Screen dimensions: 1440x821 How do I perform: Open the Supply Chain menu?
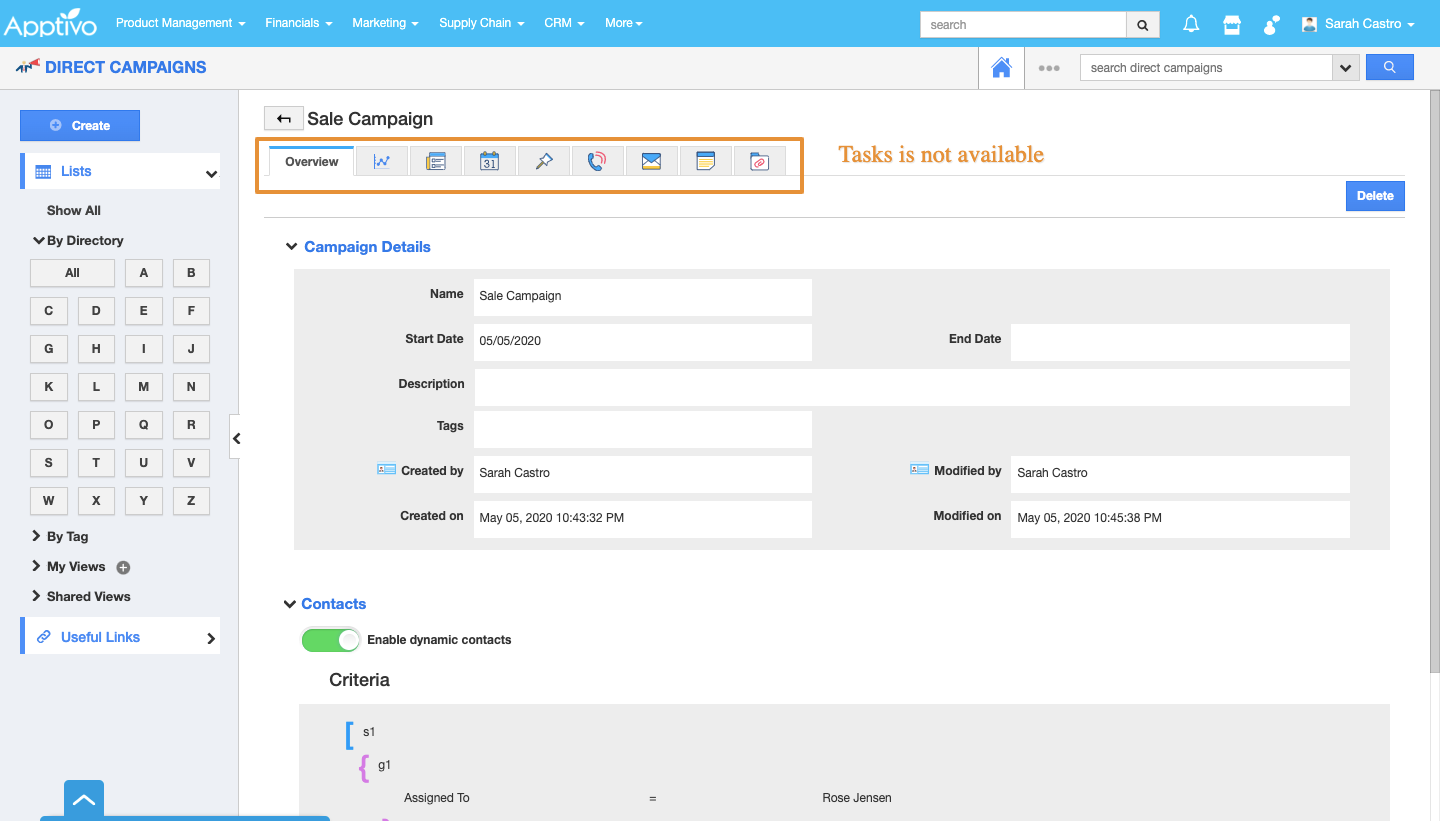(481, 23)
